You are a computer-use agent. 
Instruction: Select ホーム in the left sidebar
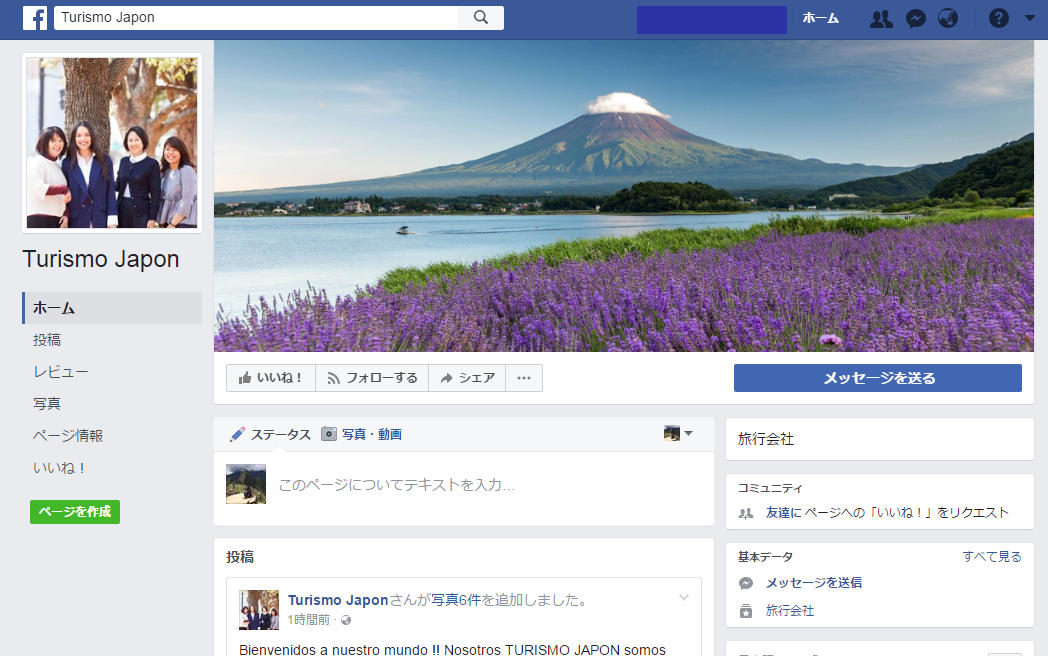pos(112,308)
